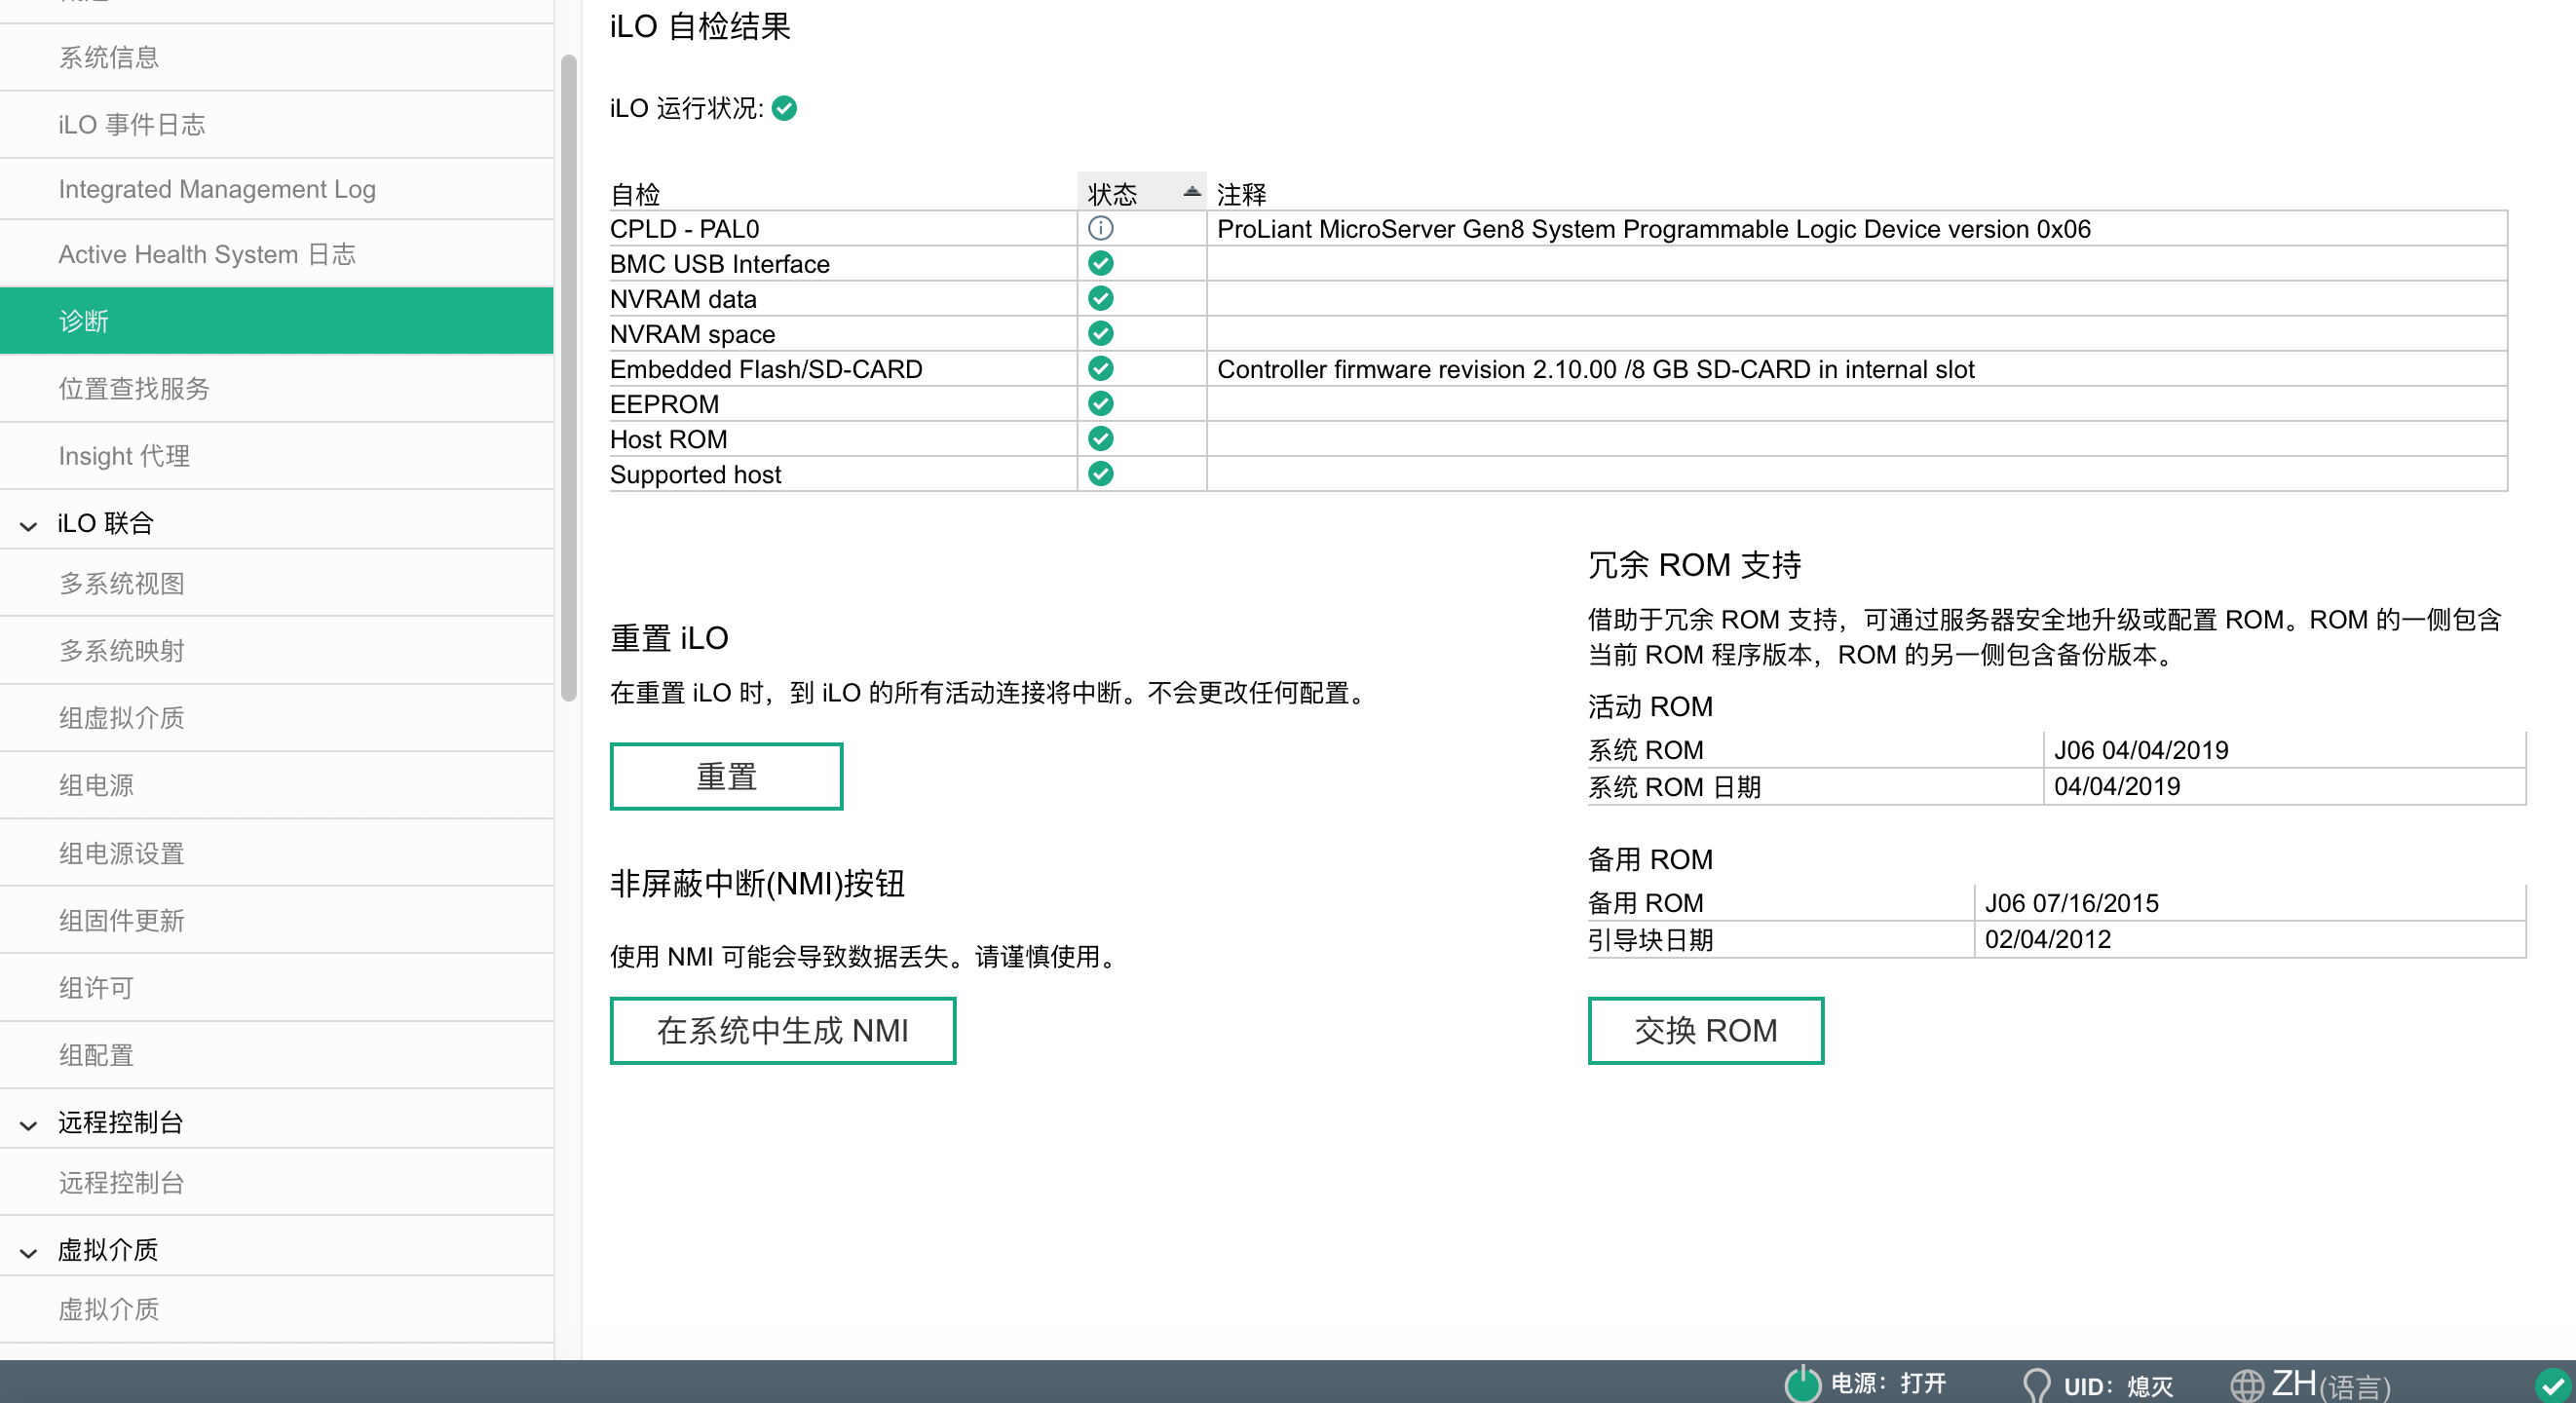
Task: Click the J06 04/04/2019 system ROM value
Action: (x=2141, y=750)
